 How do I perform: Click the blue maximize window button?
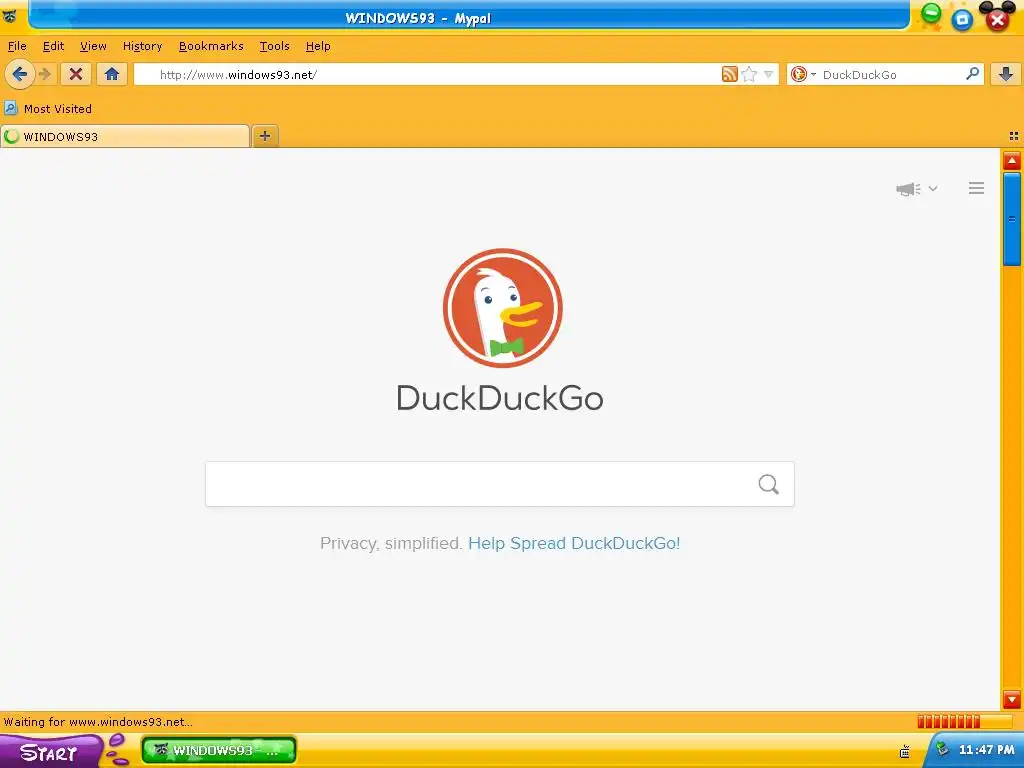[962, 20]
